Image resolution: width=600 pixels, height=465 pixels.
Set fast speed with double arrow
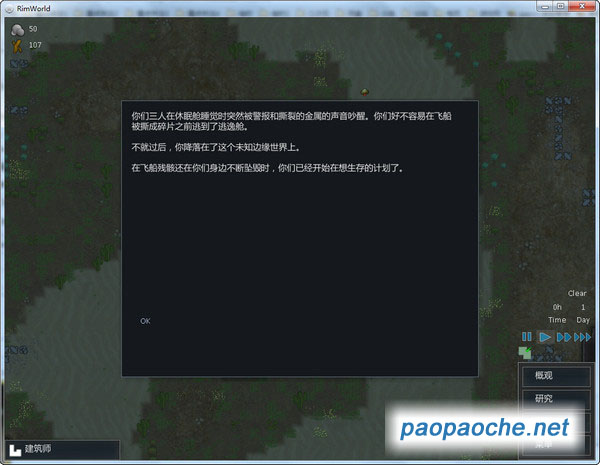564,337
